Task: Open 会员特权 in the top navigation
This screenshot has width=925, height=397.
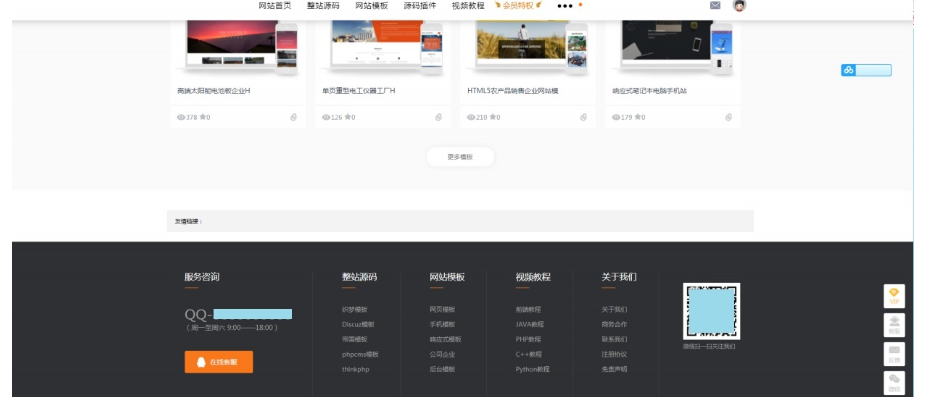Action: tap(518, 6)
